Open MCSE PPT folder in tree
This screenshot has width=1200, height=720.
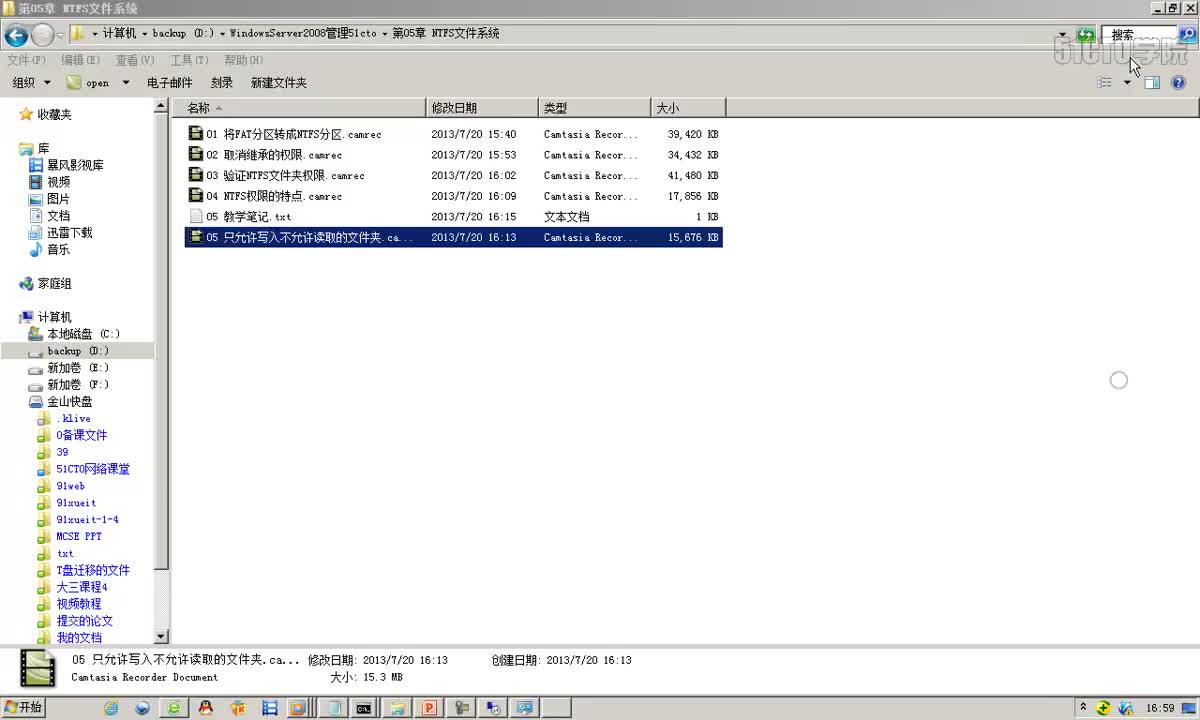pyautogui.click(x=79, y=536)
